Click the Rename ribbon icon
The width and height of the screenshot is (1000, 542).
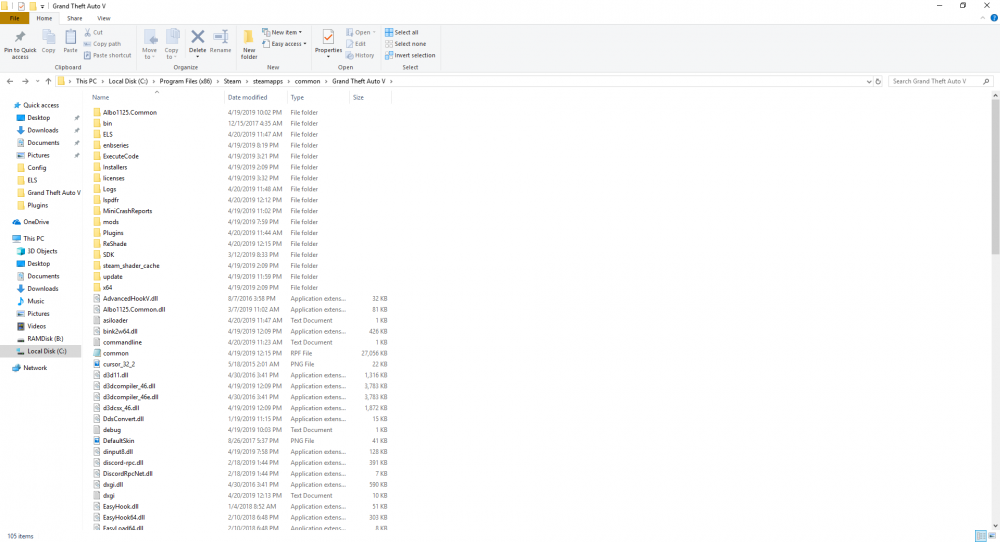pyautogui.click(x=221, y=41)
